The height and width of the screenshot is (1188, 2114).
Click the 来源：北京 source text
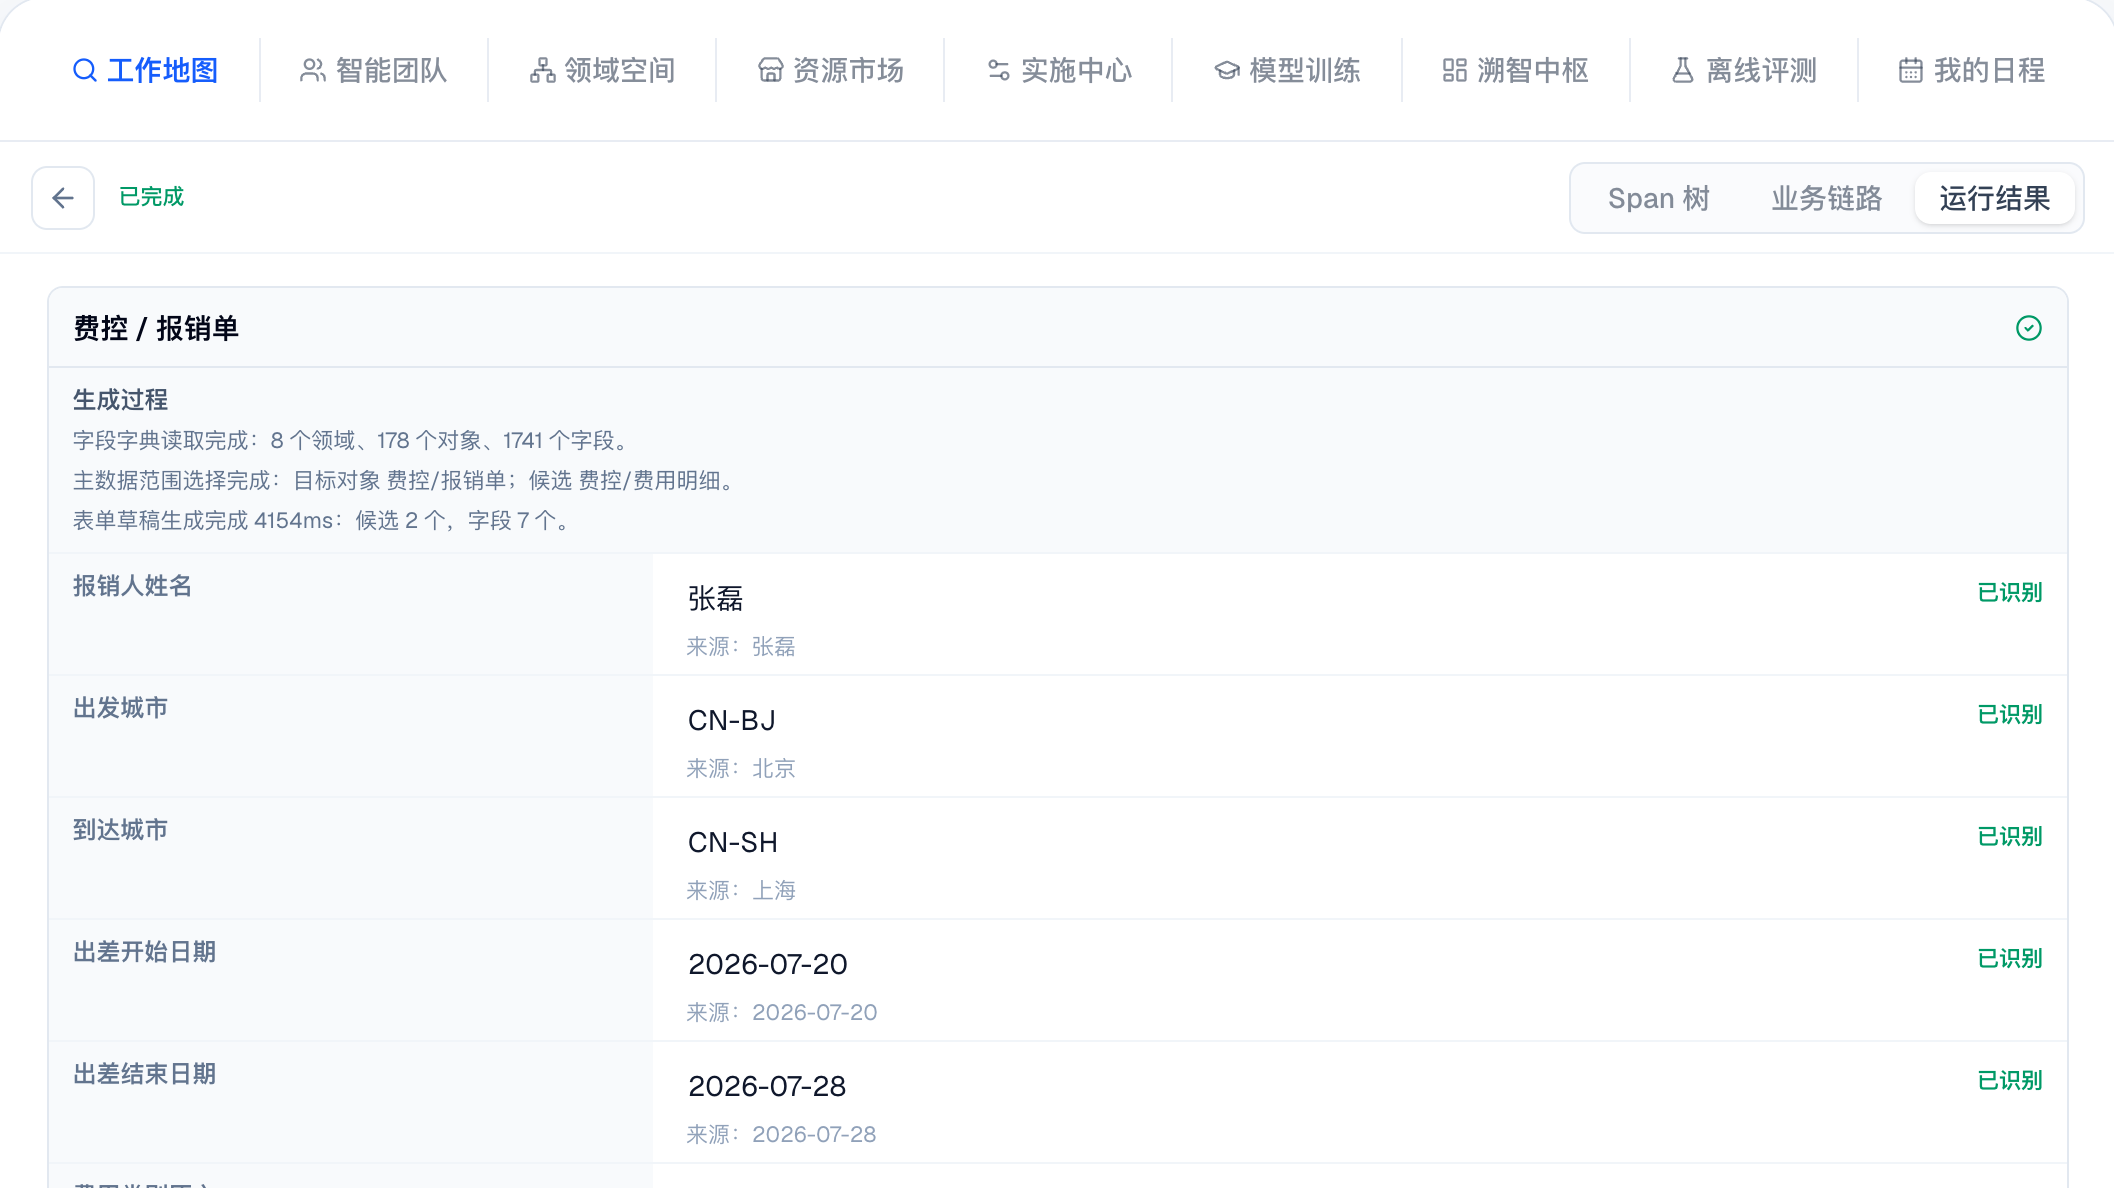(x=741, y=769)
